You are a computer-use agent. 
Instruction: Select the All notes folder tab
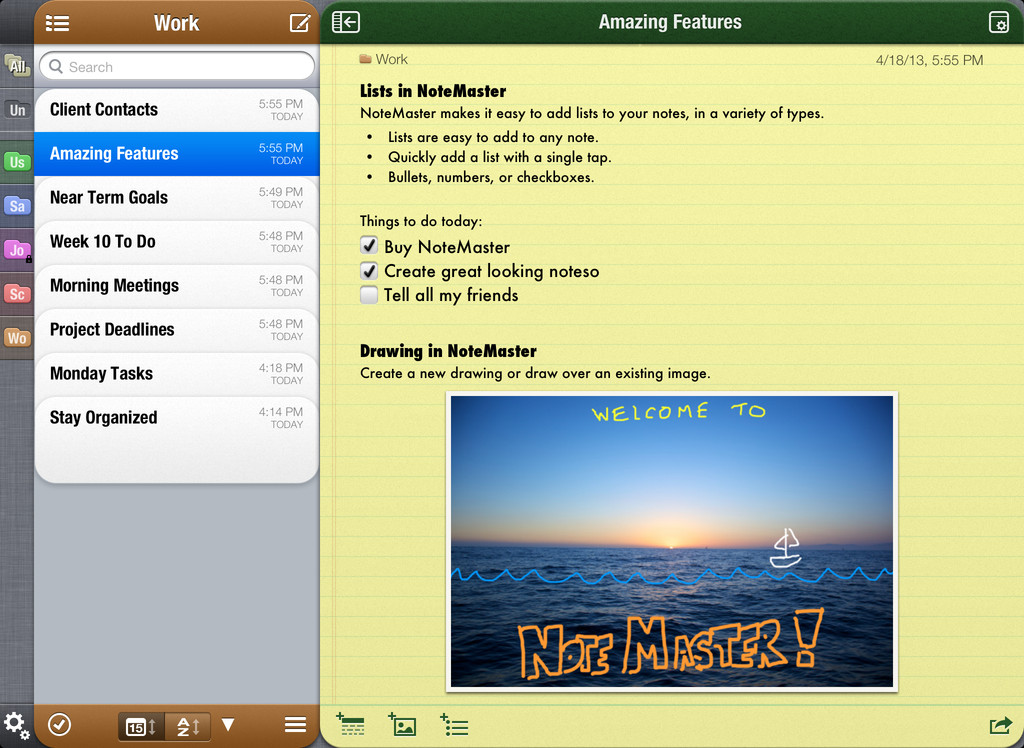point(17,65)
